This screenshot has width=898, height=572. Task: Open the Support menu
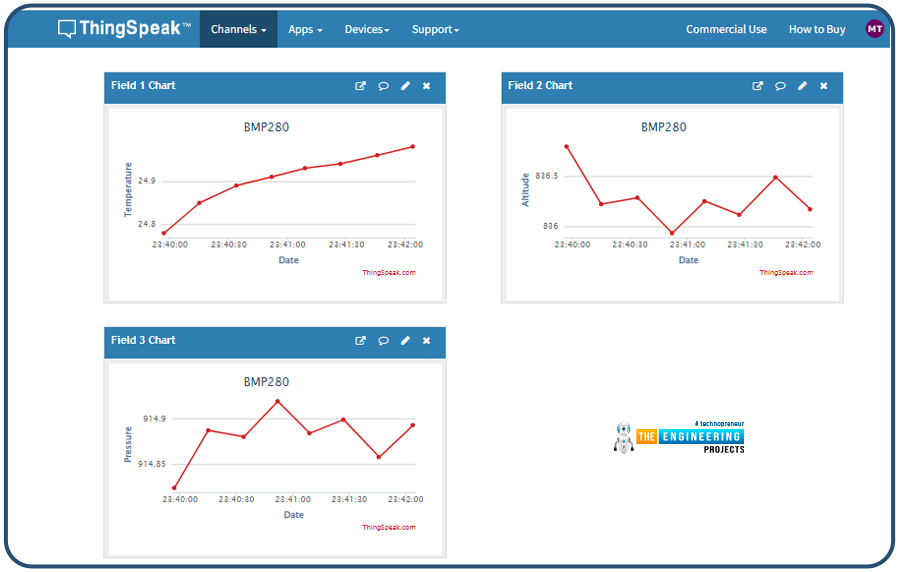pyautogui.click(x=435, y=30)
